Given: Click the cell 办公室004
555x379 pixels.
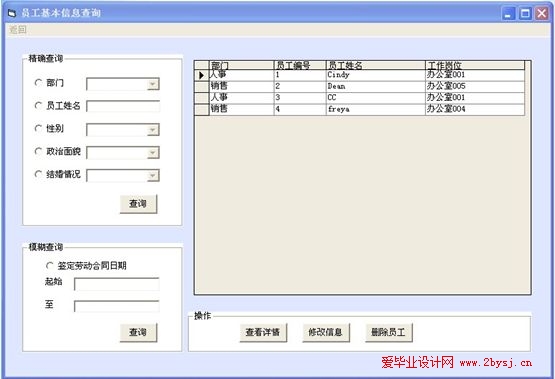Looking at the screenshot, I should pyautogui.click(x=475, y=109).
